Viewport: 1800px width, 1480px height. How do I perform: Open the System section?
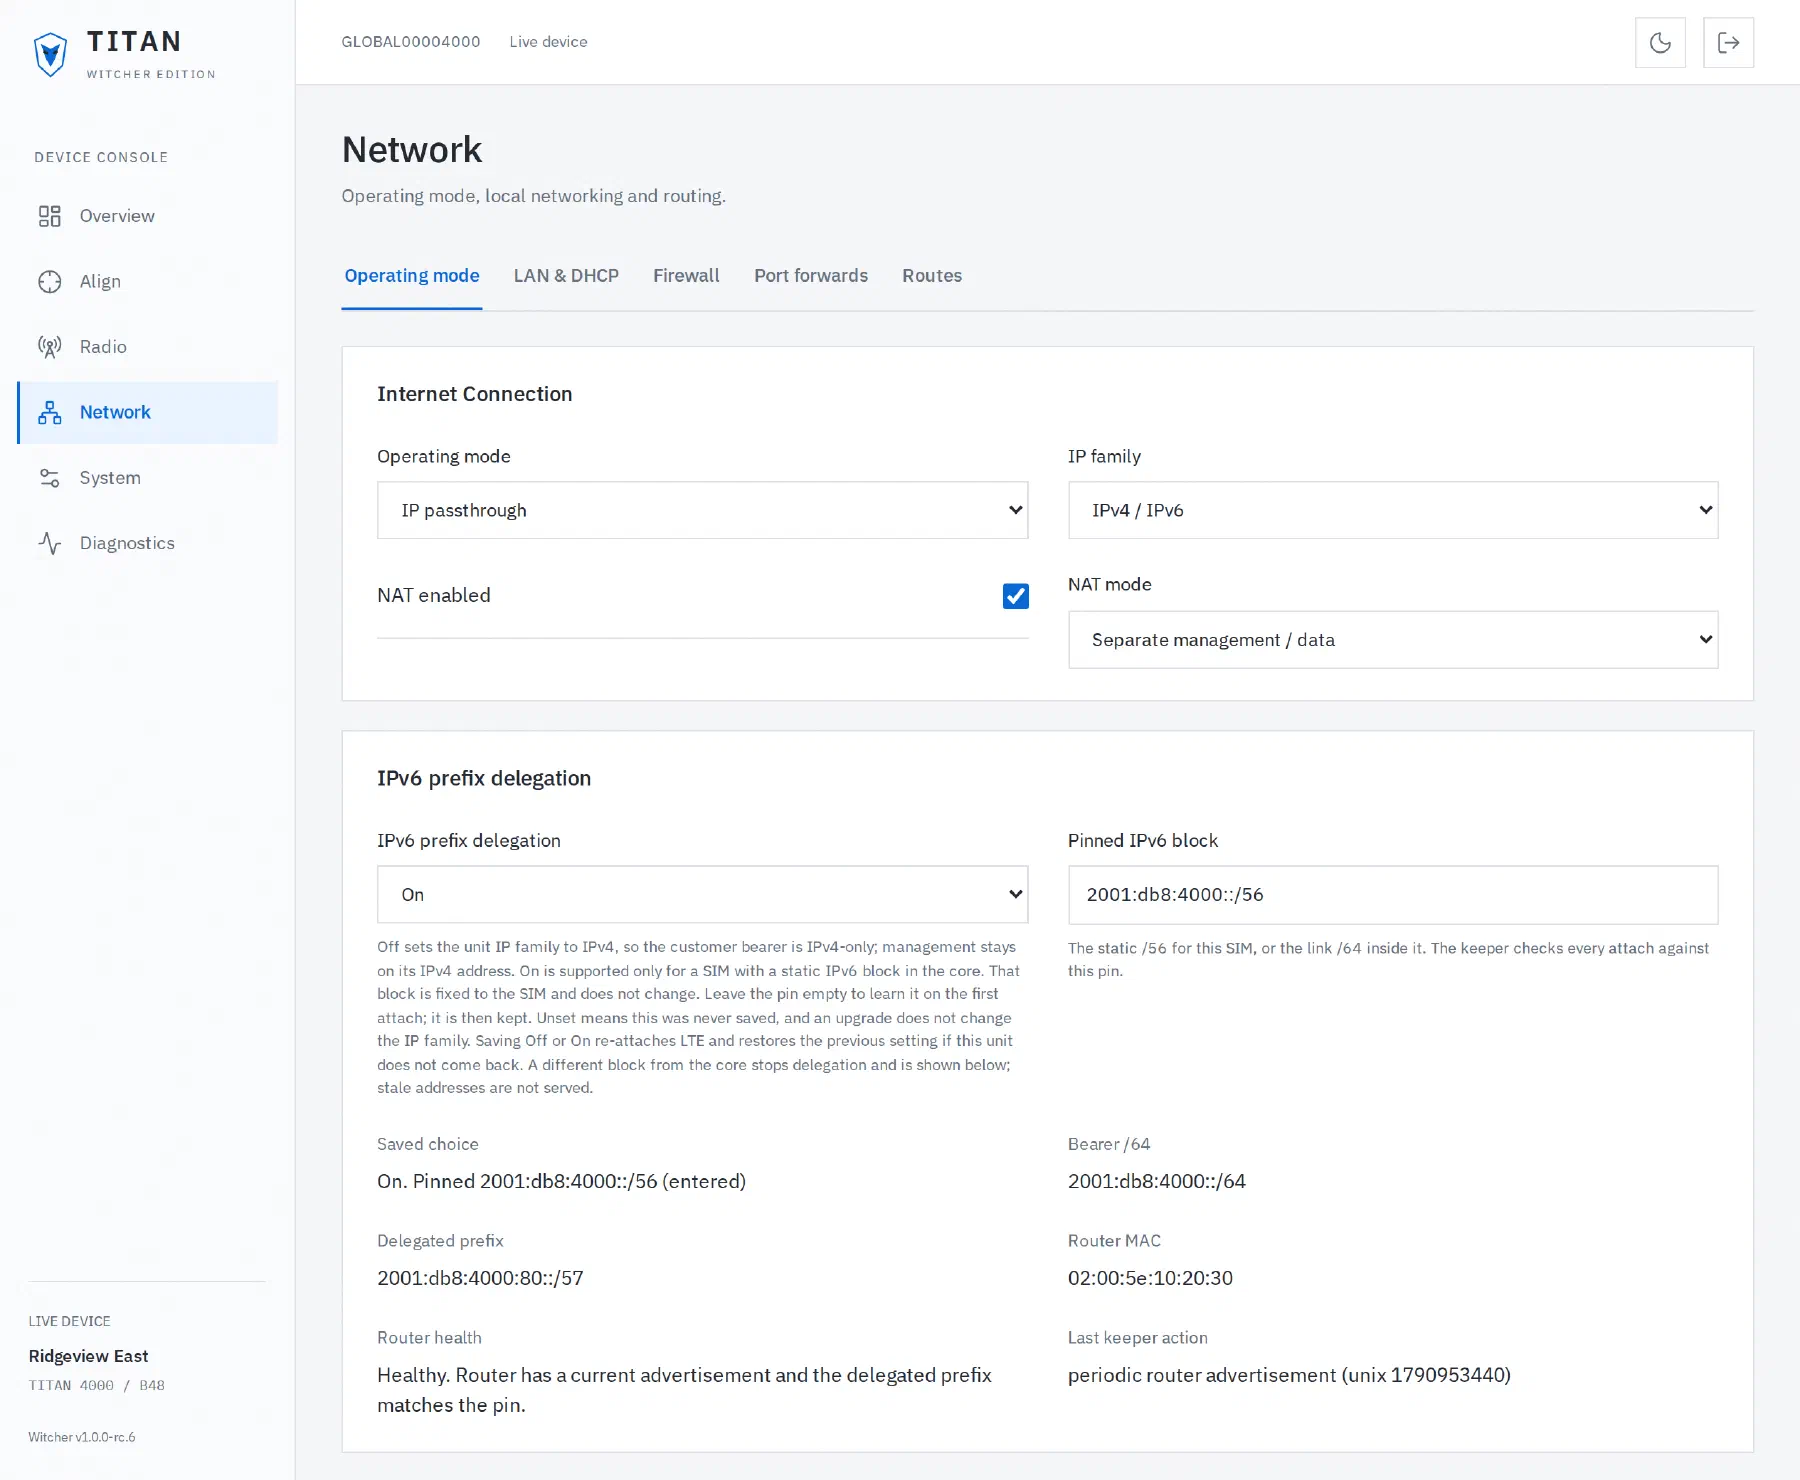(x=148, y=478)
